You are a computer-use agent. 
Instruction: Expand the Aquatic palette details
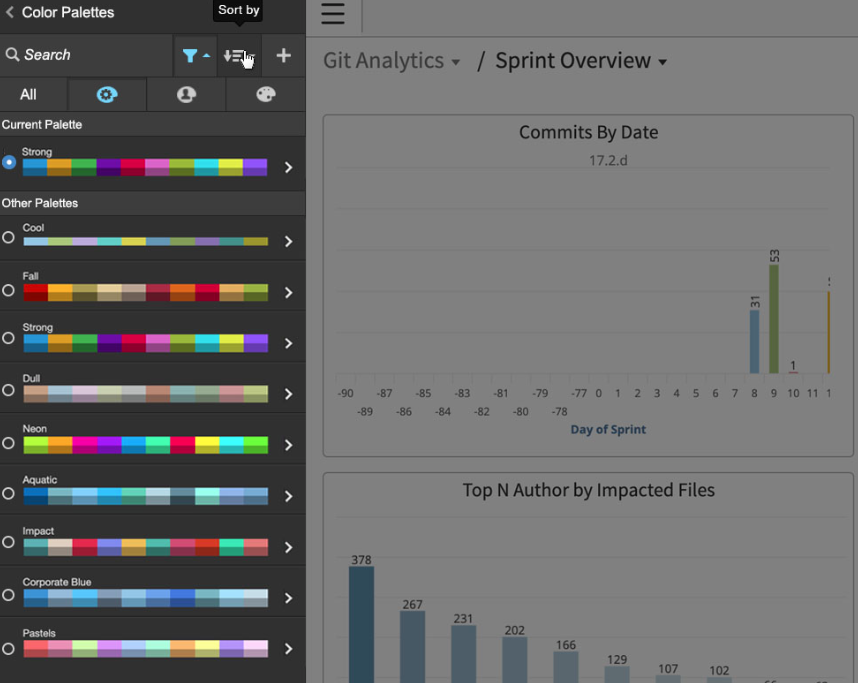coord(288,496)
